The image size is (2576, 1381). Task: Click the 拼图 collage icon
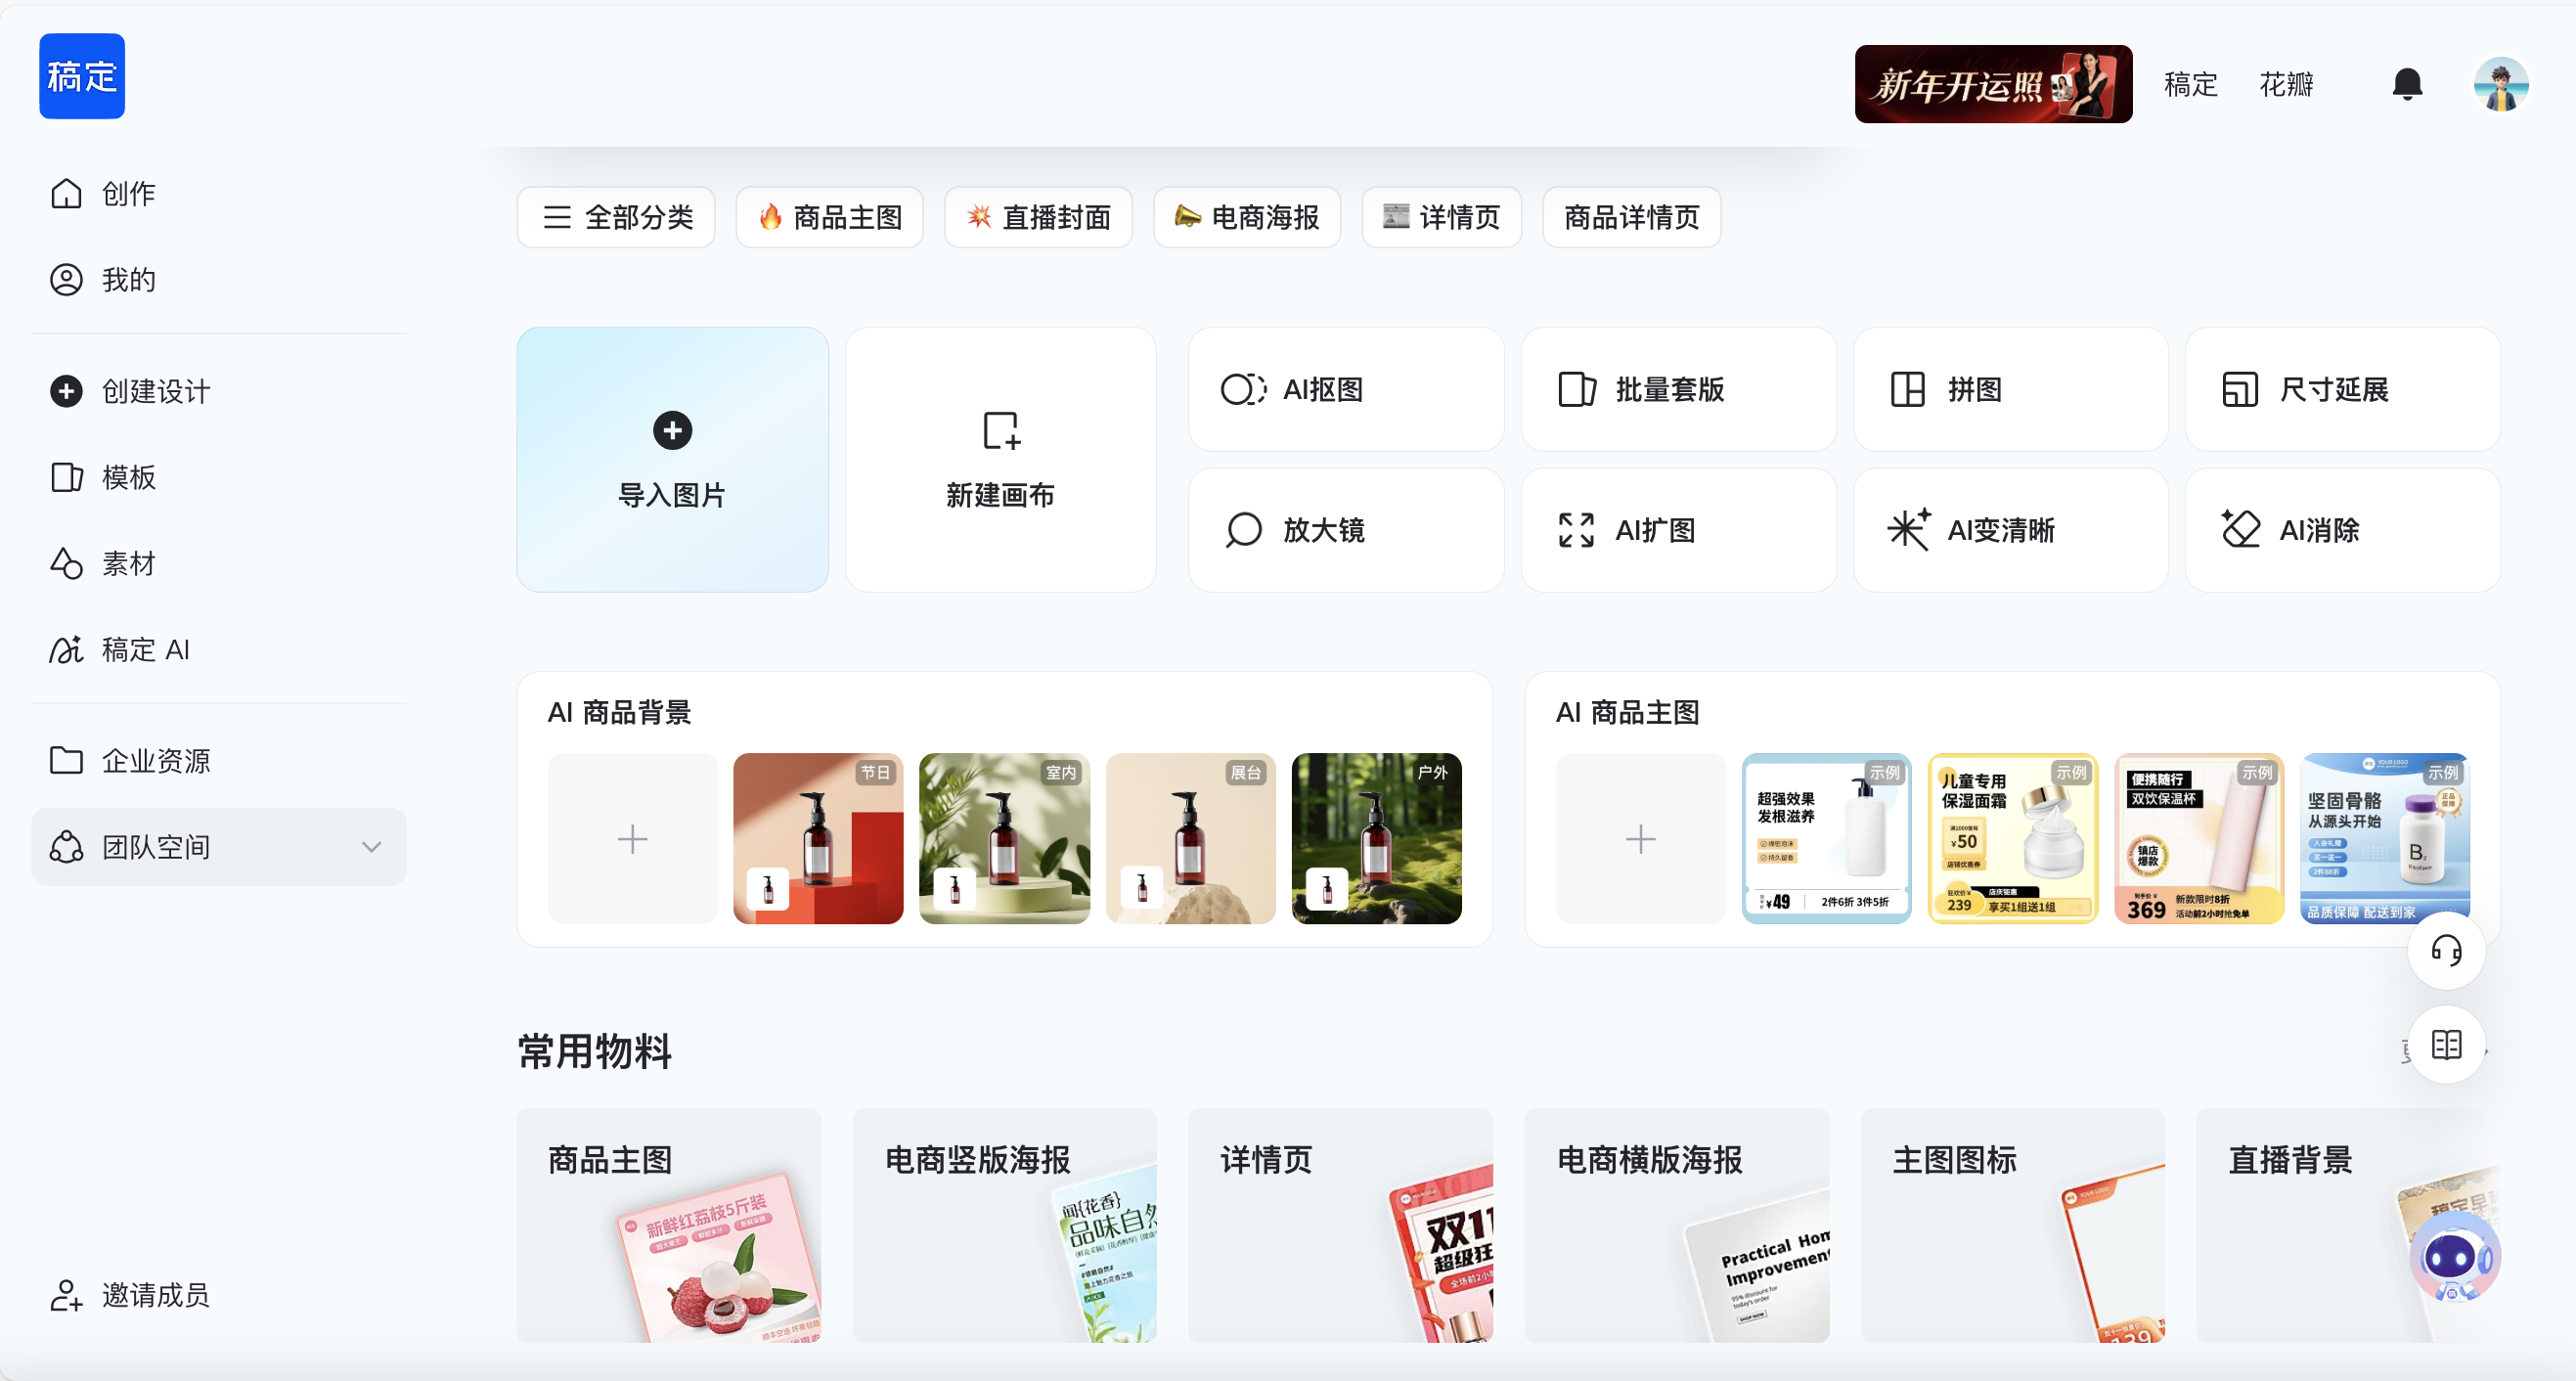[1907, 389]
